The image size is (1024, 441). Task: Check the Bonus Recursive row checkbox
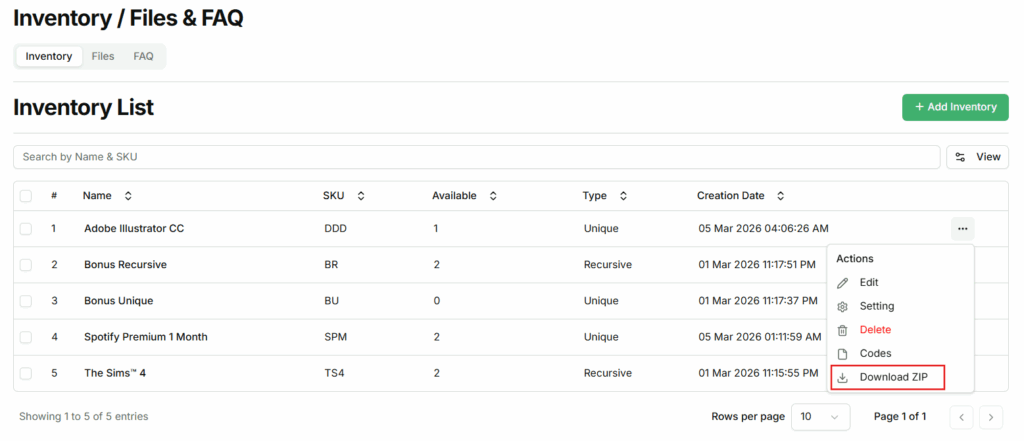click(x=26, y=265)
